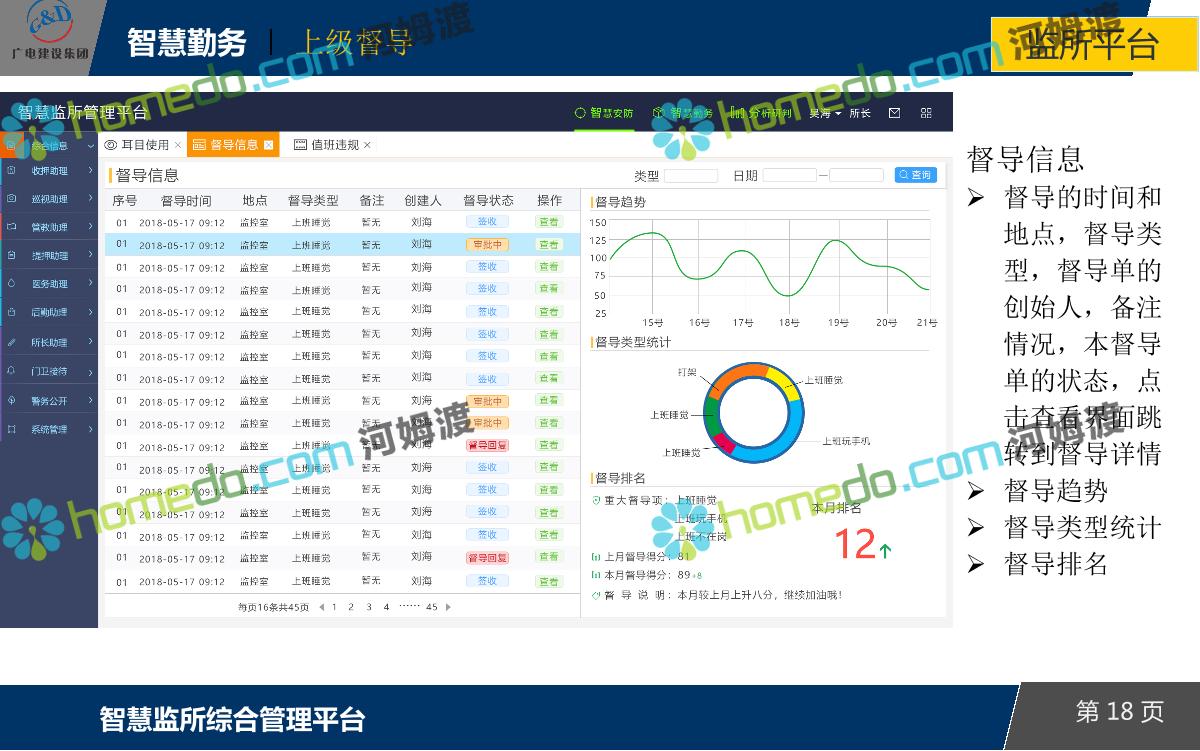Click the 收押助理 sidebar icon
The image size is (1200, 751).
coord(12,171)
